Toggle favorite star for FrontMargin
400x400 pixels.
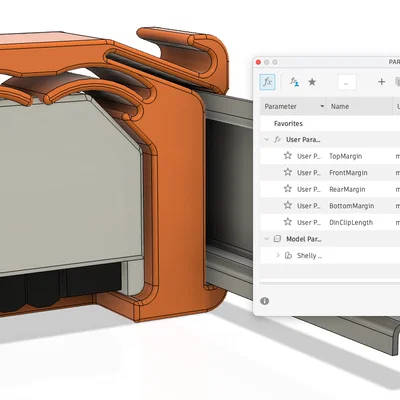click(x=288, y=172)
